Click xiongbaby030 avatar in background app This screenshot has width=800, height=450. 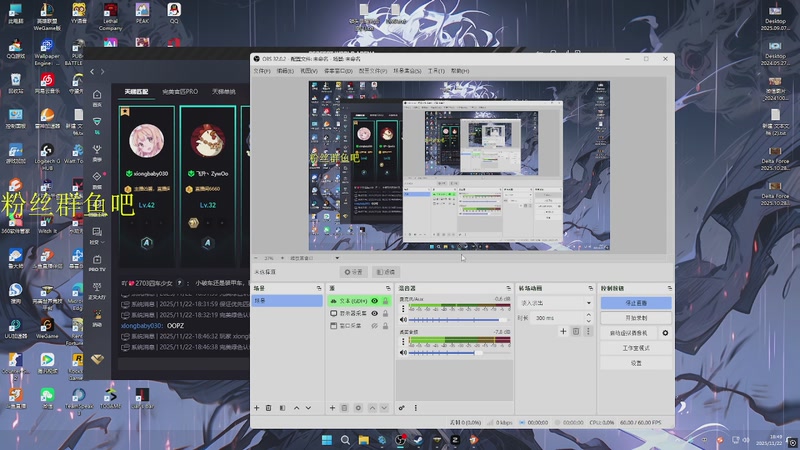coord(147,140)
